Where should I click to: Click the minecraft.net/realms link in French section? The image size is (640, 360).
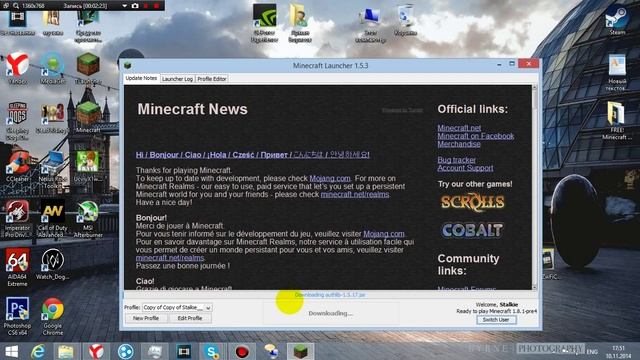pyautogui.click(x=170, y=258)
